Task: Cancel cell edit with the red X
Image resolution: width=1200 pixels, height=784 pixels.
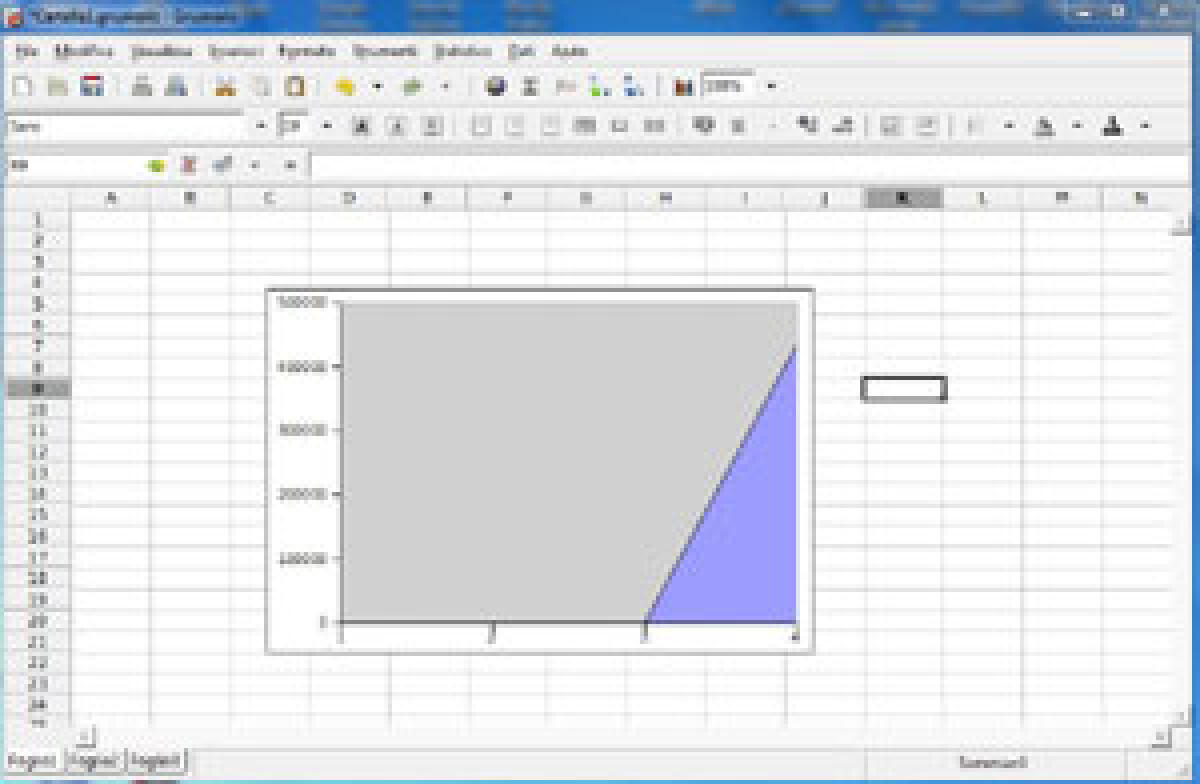Action: click(x=188, y=165)
